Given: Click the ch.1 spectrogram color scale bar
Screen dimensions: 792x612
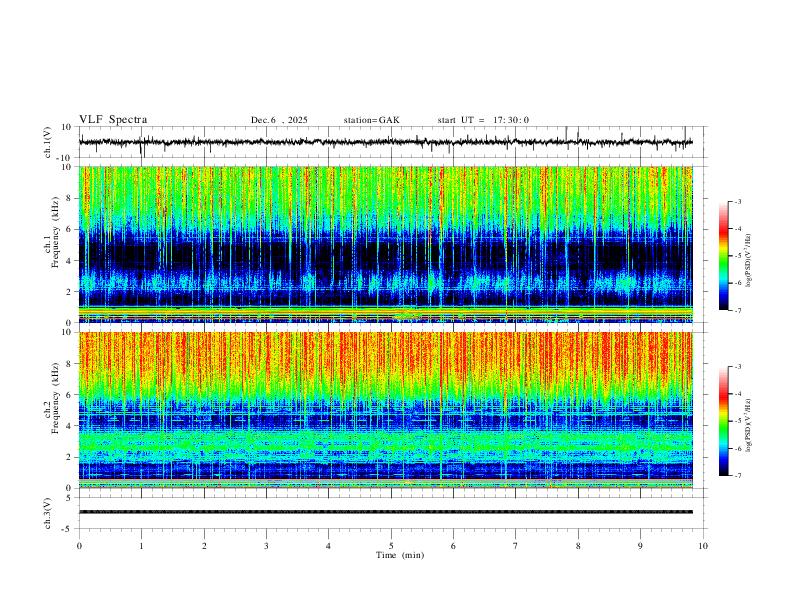Looking at the screenshot, I should [x=723, y=256].
